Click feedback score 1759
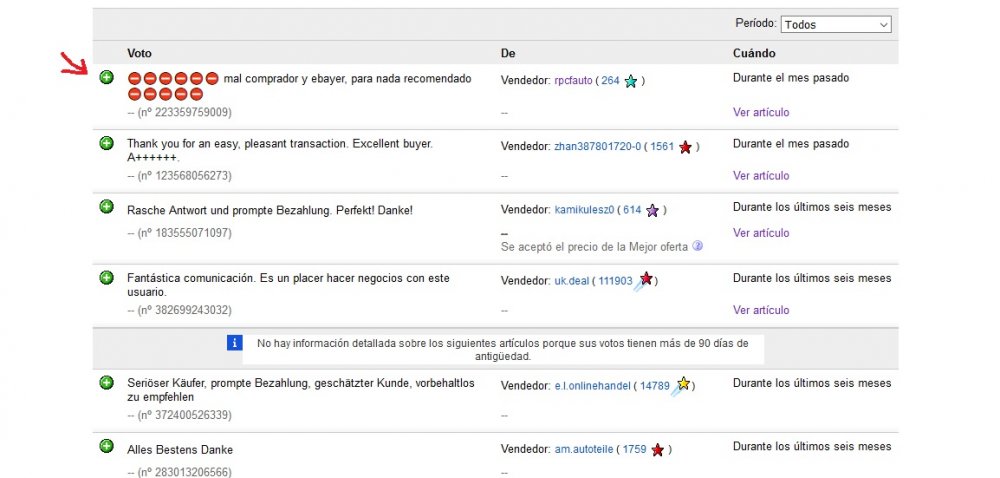The height and width of the screenshot is (478, 1000). tap(635, 450)
